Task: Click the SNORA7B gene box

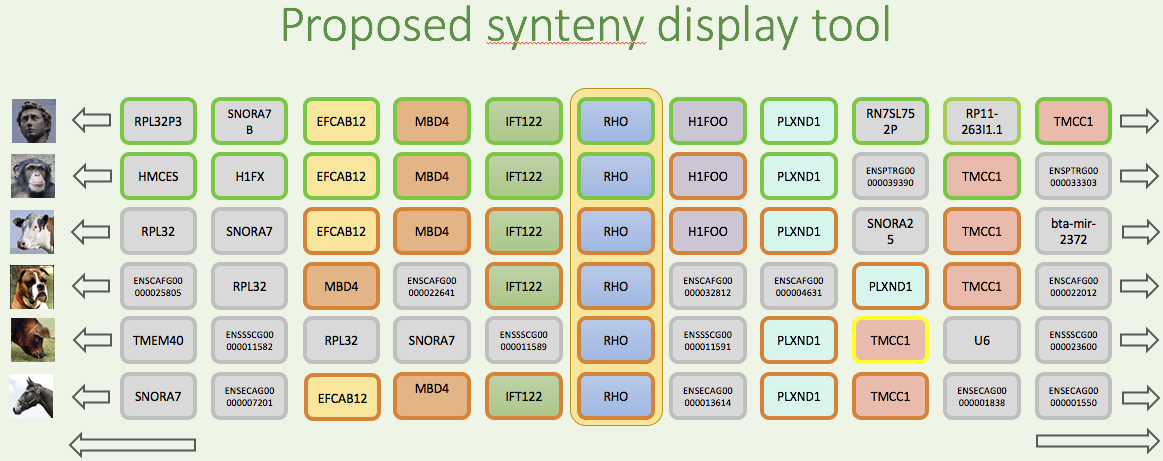Action: [248, 121]
